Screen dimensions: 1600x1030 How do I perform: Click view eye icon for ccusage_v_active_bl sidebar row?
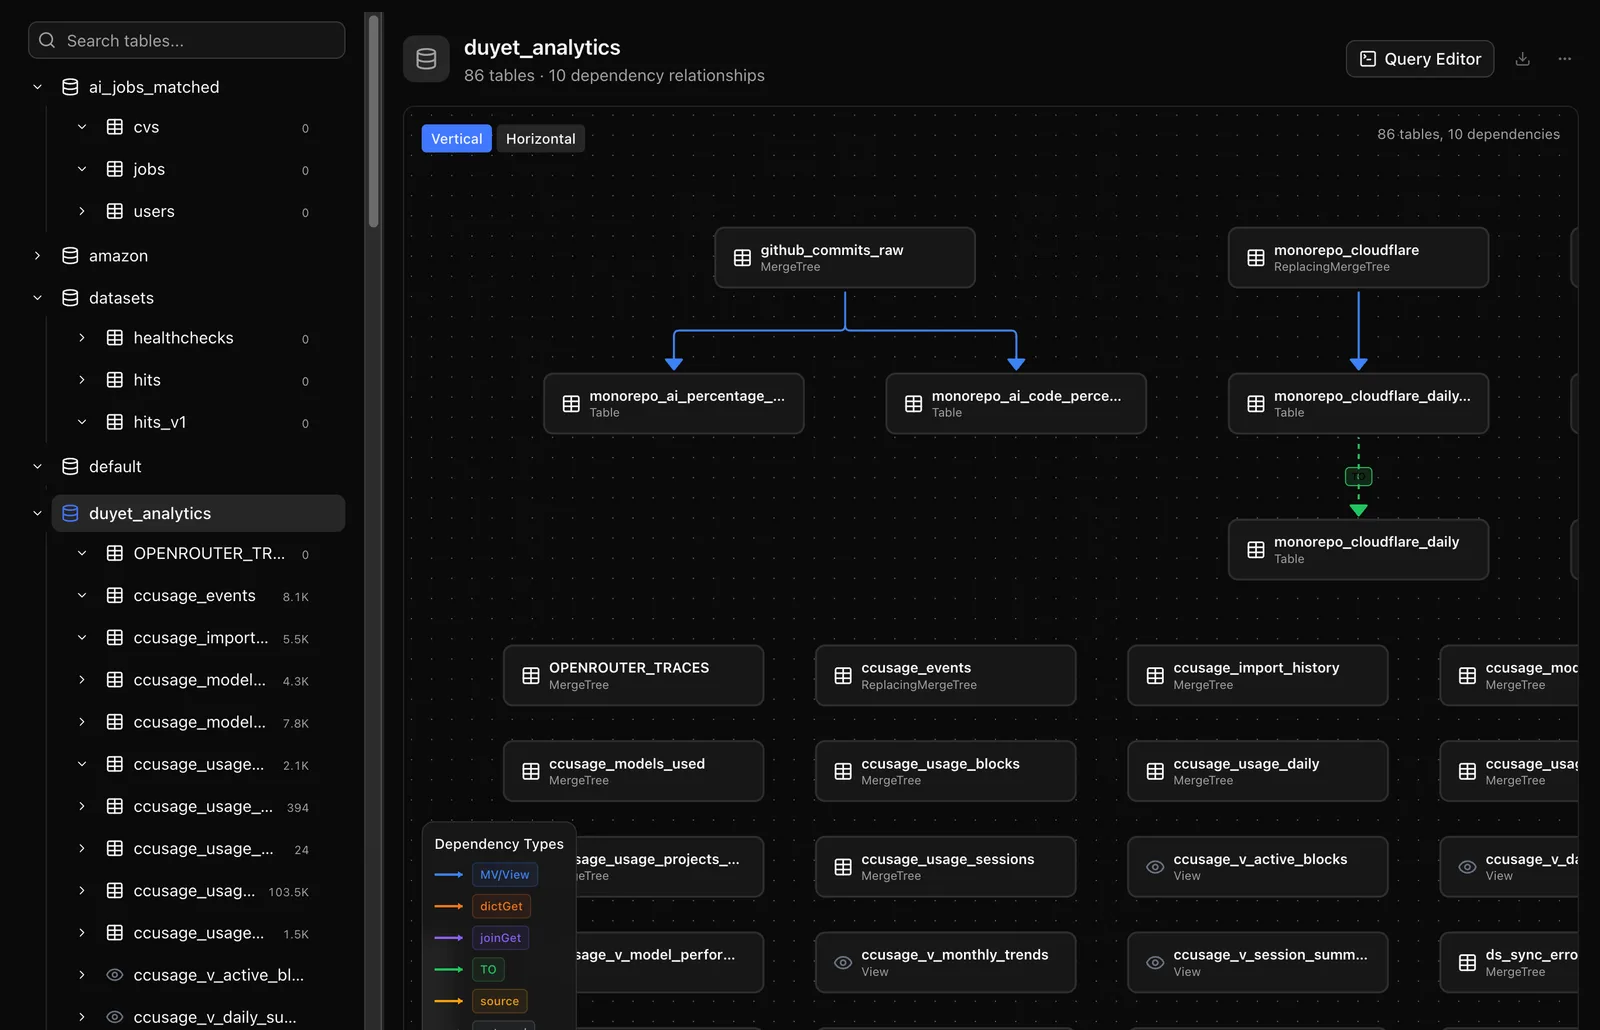pyautogui.click(x=115, y=975)
